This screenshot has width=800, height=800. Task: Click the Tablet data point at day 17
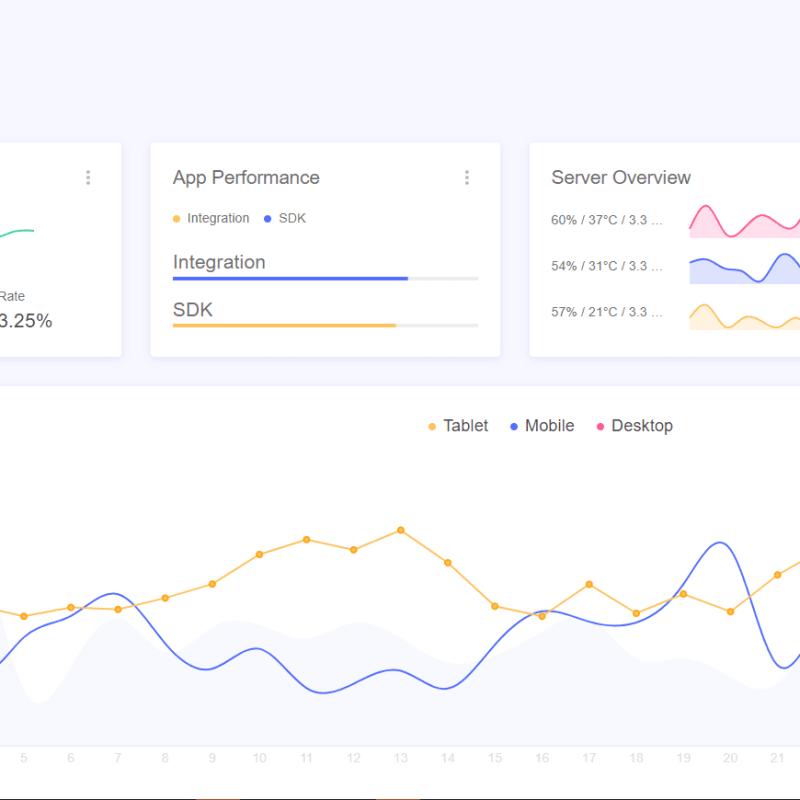click(590, 584)
